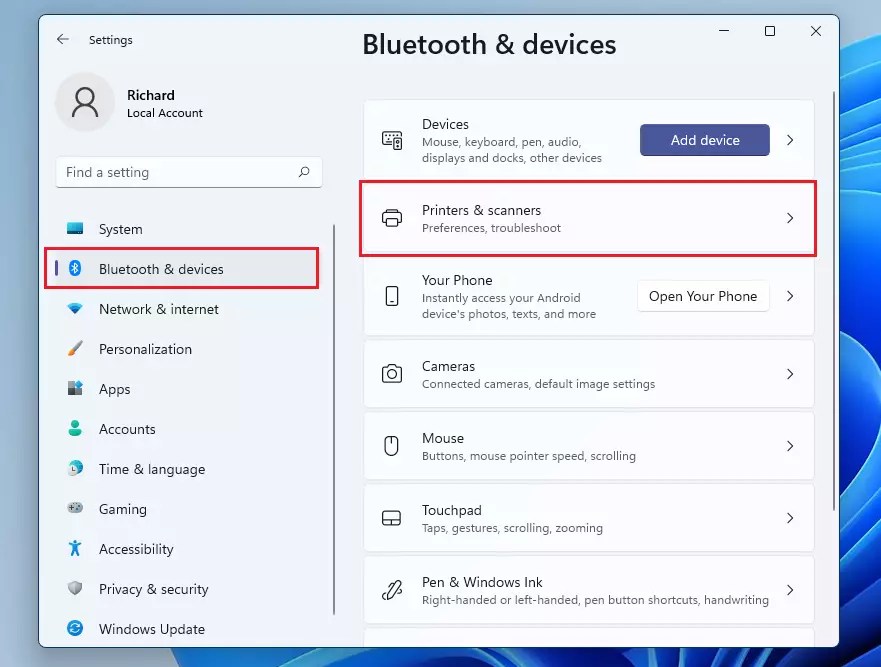Expand Printers & scanners via its chevron
This screenshot has width=881, height=667.
[789, 219]
